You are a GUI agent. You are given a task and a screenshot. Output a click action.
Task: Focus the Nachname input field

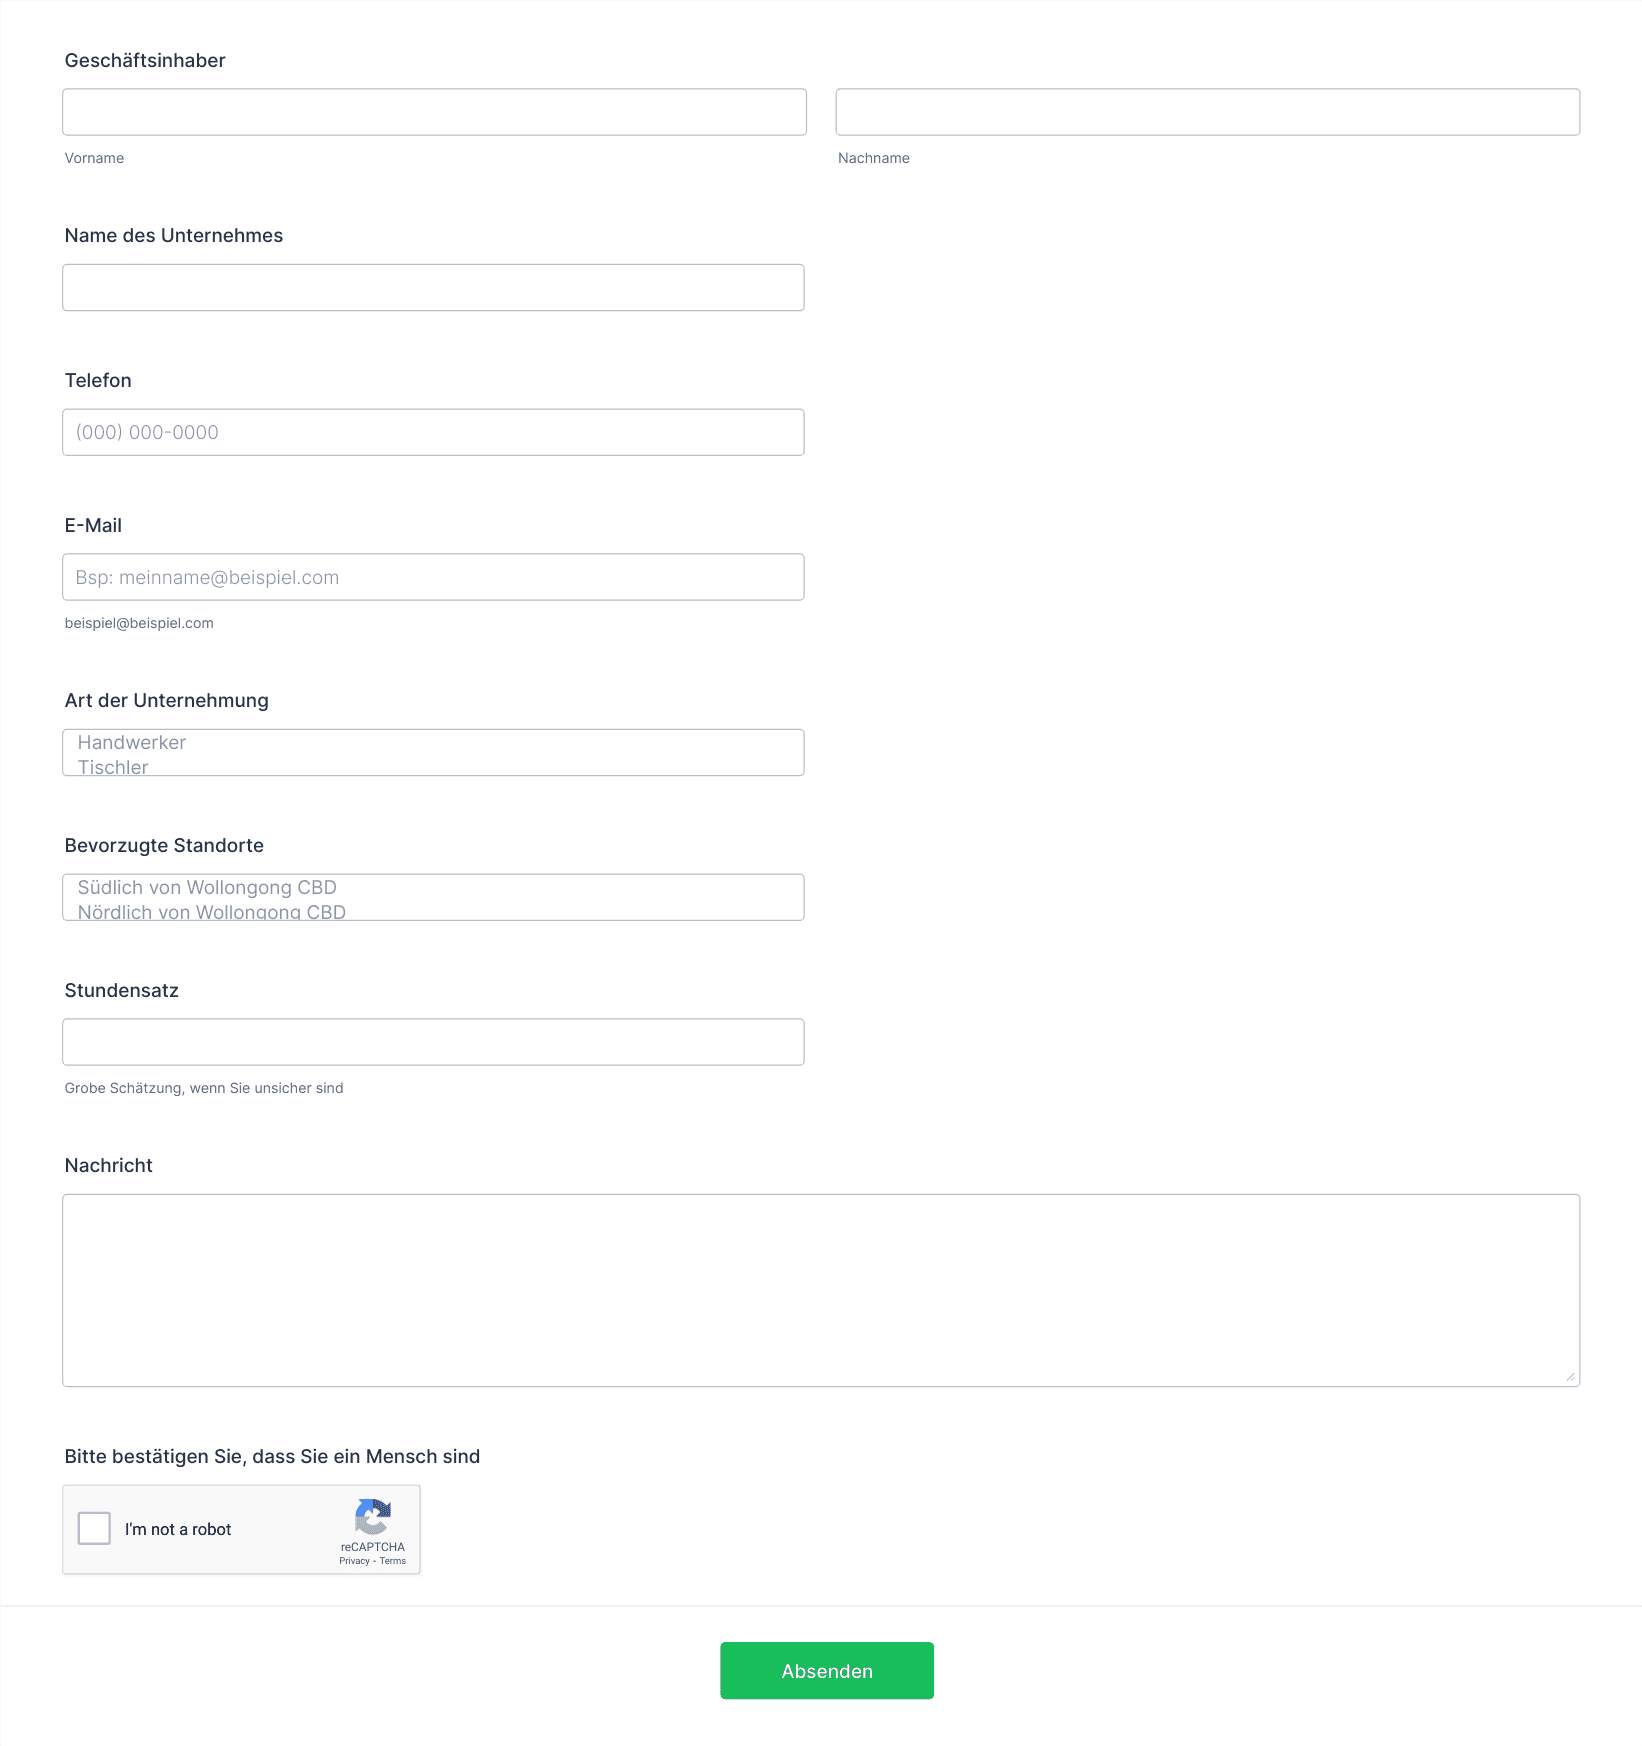pyautogui.click(x=1208, y=112)
